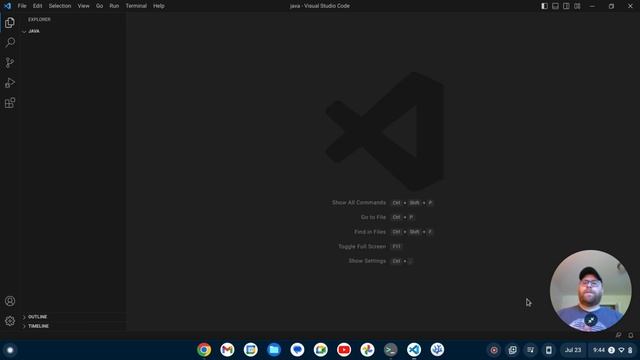The height and width of the screenshot is (360, 640).
Task: Open the Search view in activity bar
Action: [10, 42]
